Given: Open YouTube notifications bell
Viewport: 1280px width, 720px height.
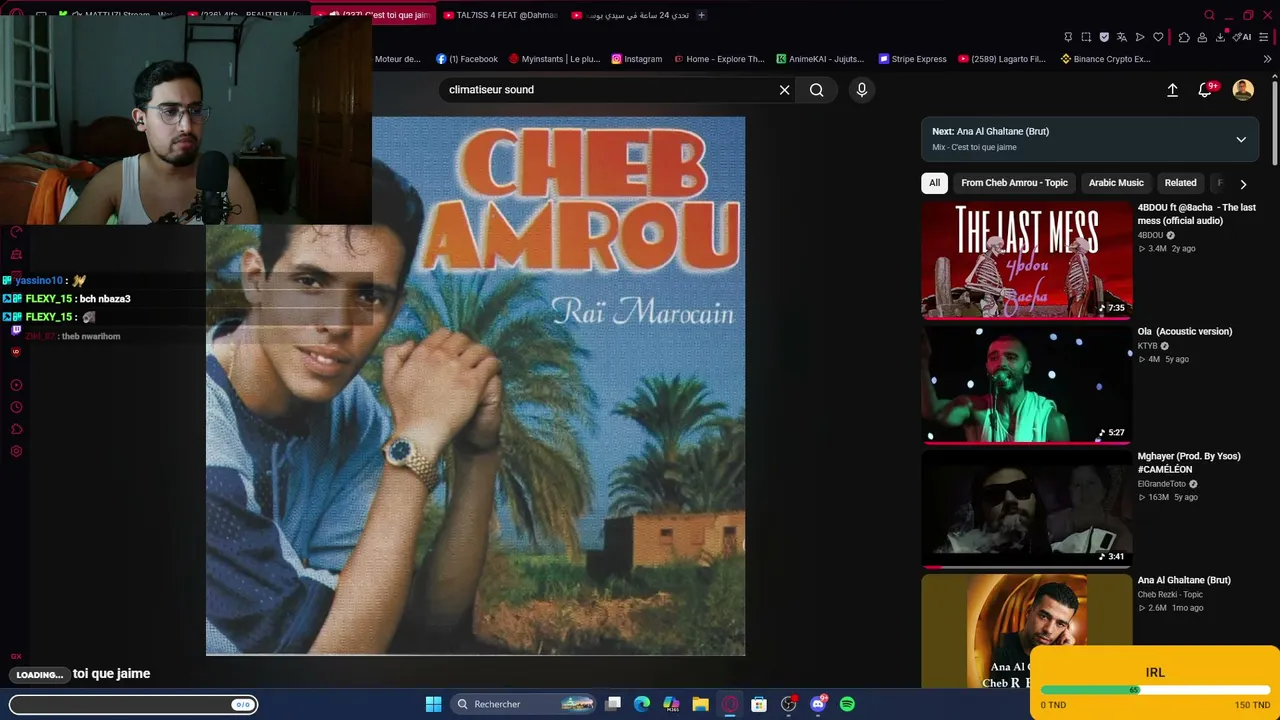Looking at the screenshot, I should point(1206,90).
